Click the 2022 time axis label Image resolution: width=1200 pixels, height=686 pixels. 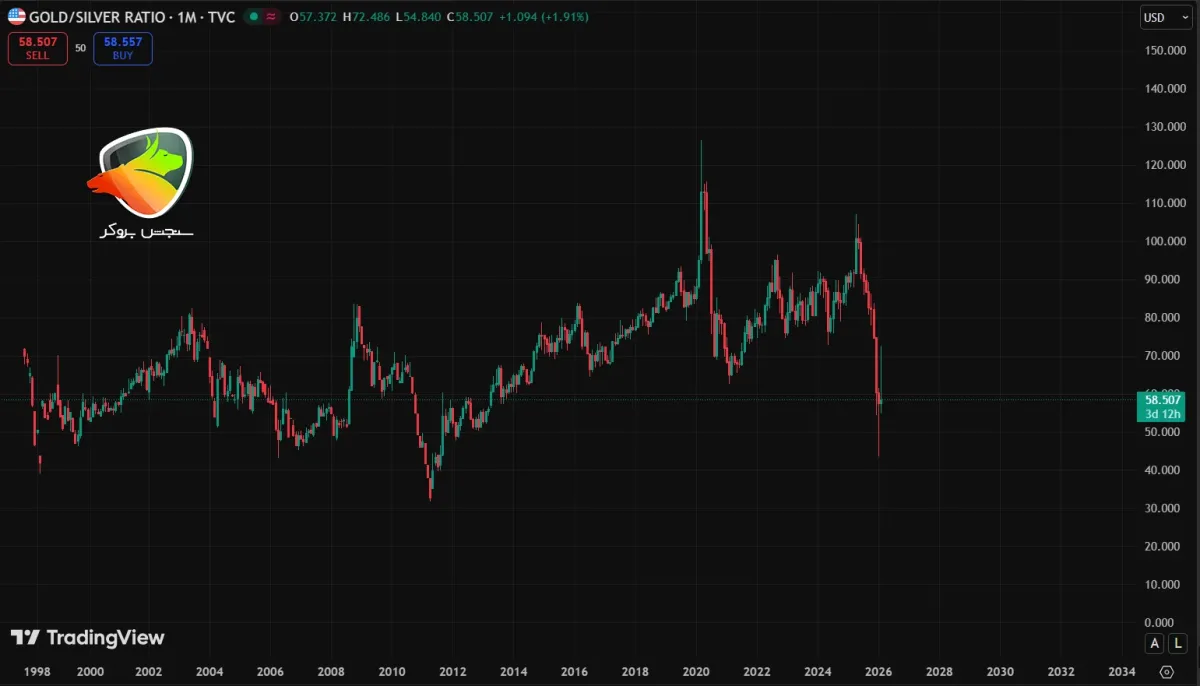click(x=757, y=672)
